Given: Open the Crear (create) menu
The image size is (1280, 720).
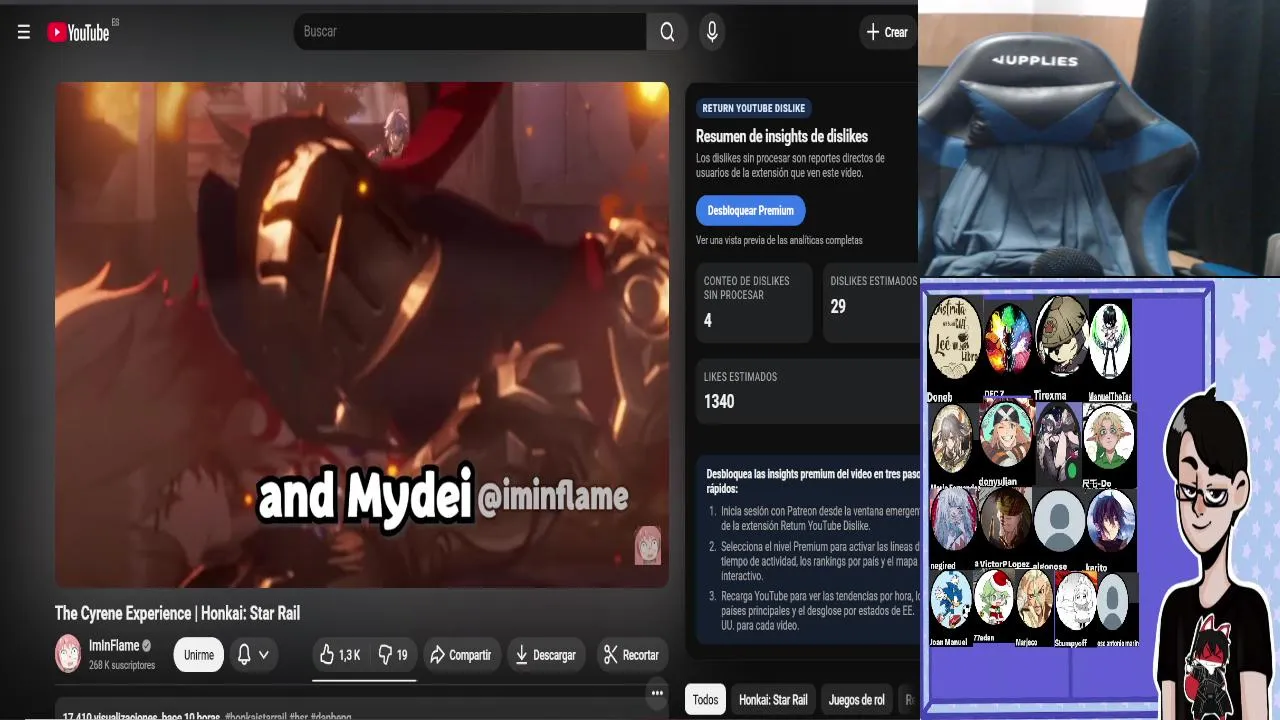Looking at the screenshot, I should (887, 32).
